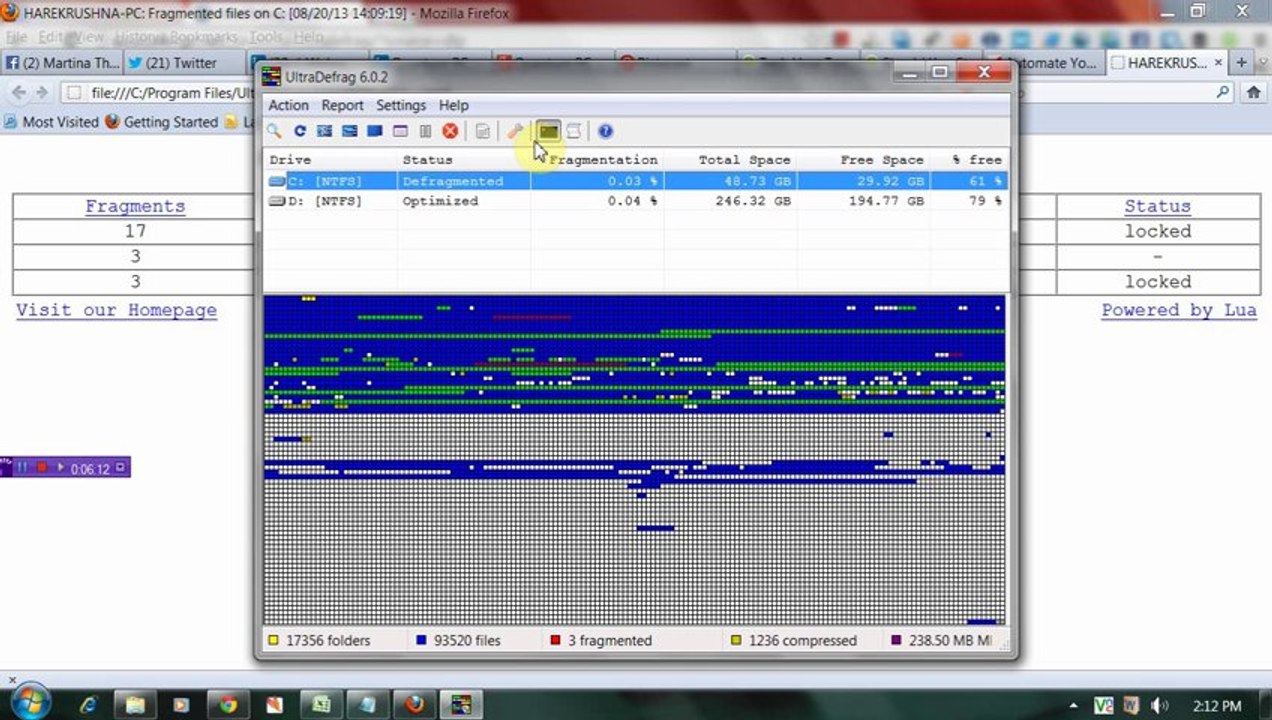Image resolution: width=1272 pixels, height=720 pixels.
Task: Click the Repeat action toolbar icon
Action: (x=299, y=131)
